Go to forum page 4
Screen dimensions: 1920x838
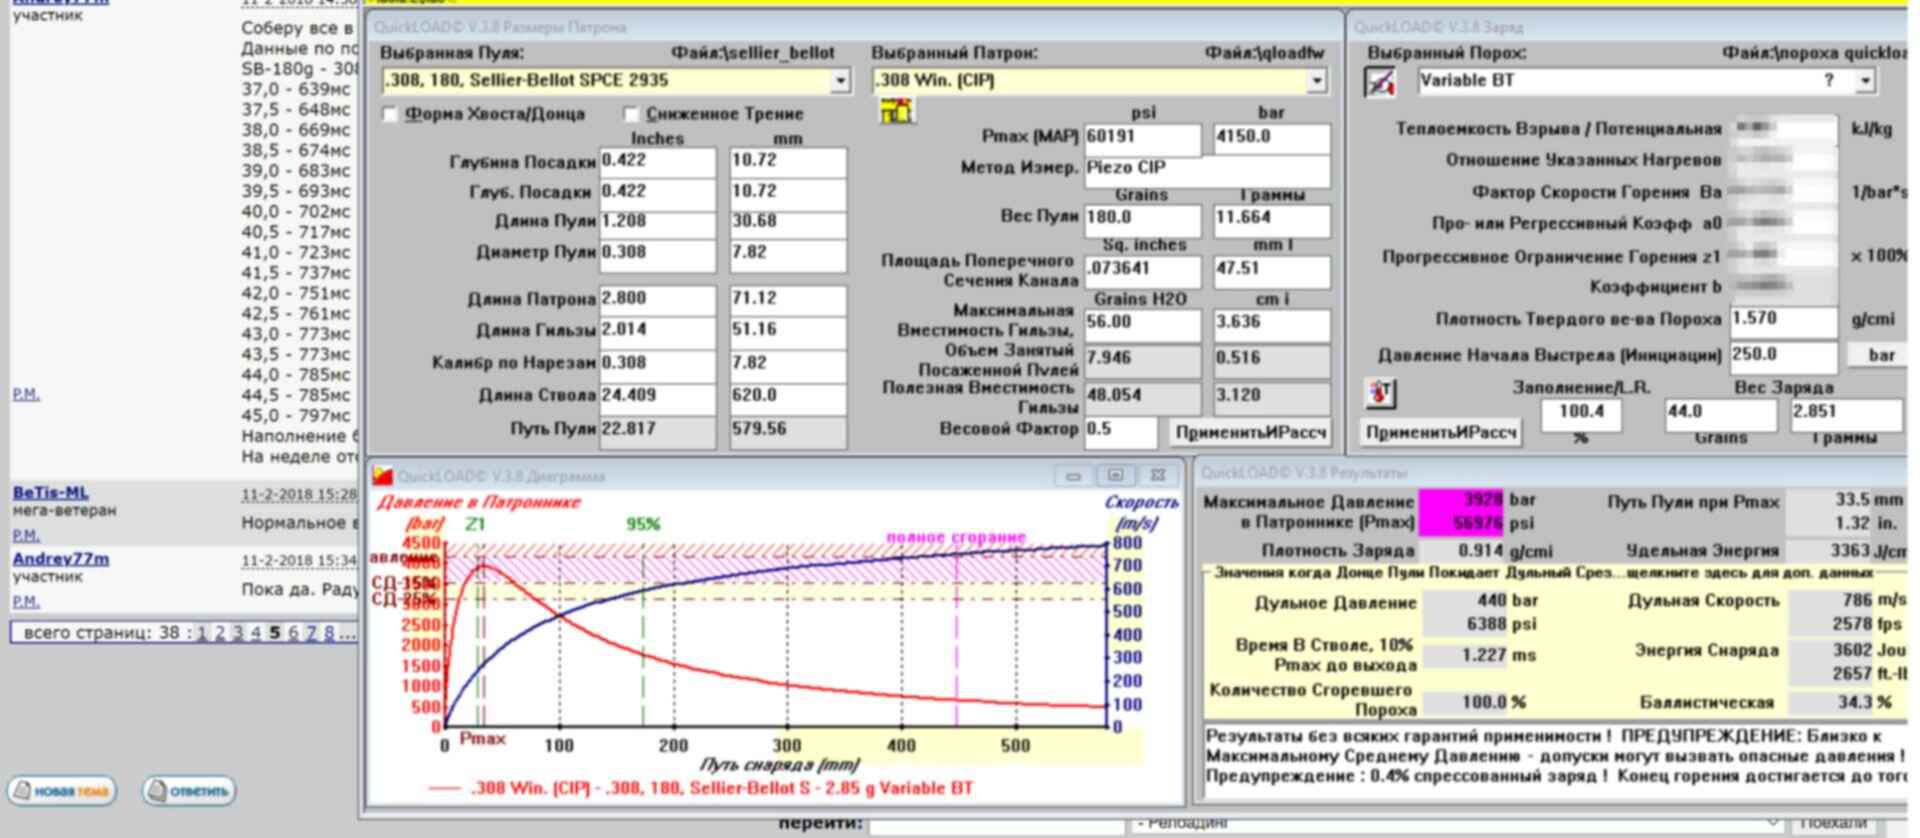coord(256,633)
